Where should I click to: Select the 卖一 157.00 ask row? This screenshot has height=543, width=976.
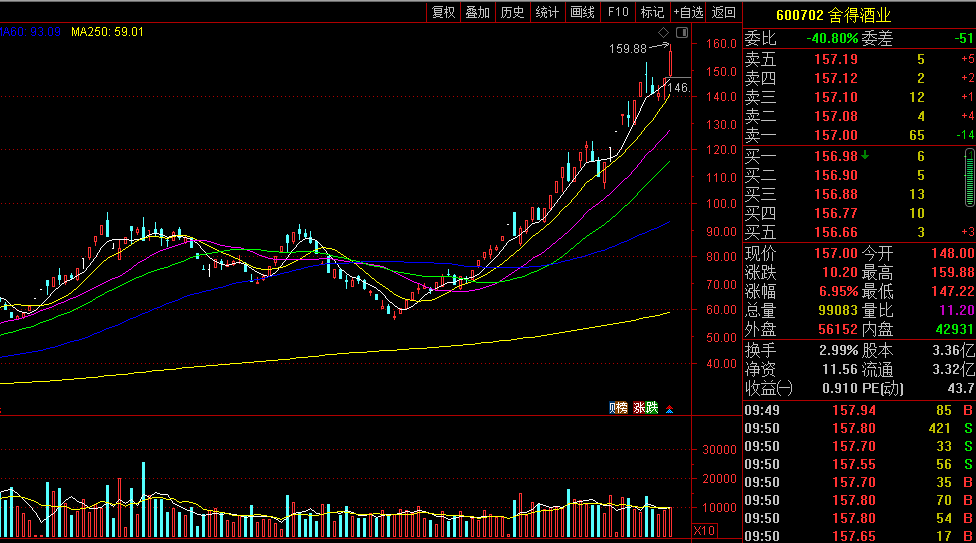click(859, 135)
